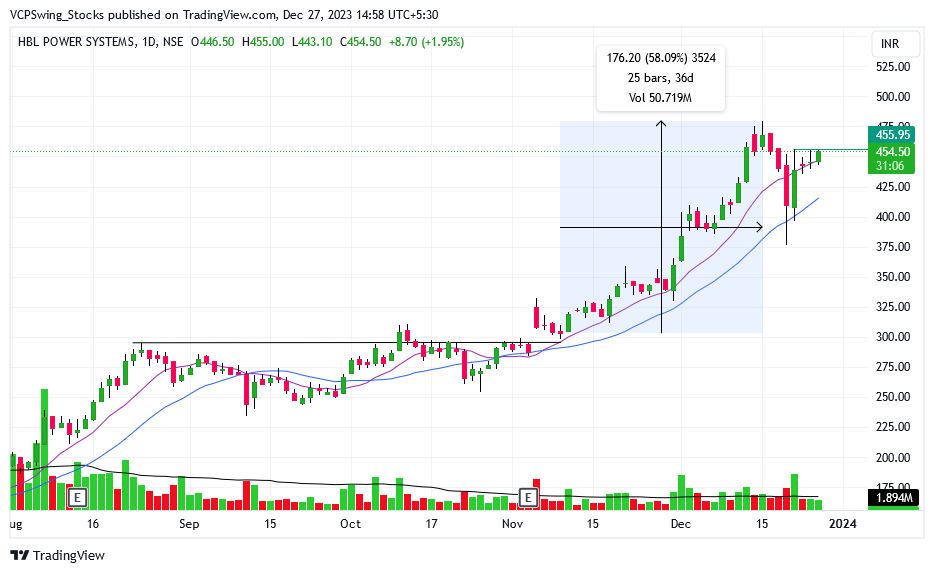
Task: Click the +8.70 (+1.95%) change value
Action: pos(426,42)
